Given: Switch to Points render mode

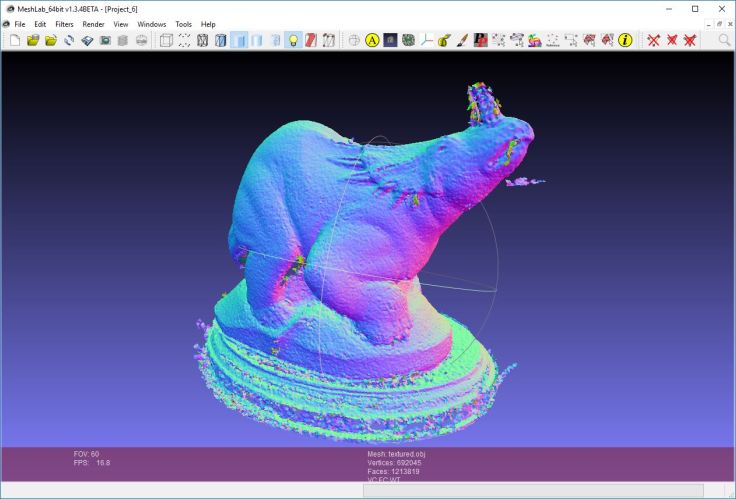Looking at the screenshot, I should tap(184, 40).
